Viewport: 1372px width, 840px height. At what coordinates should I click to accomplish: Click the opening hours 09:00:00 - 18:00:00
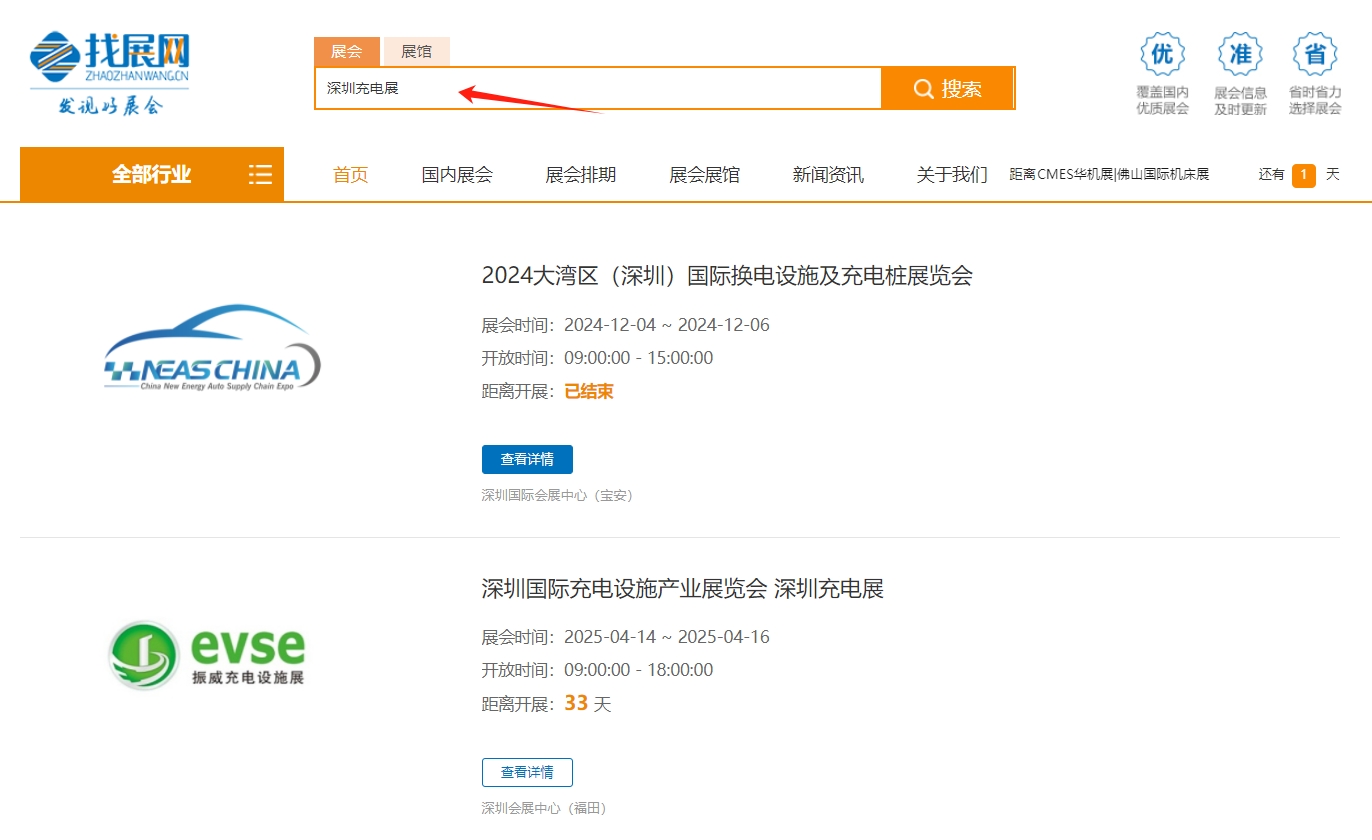[639, 670]
